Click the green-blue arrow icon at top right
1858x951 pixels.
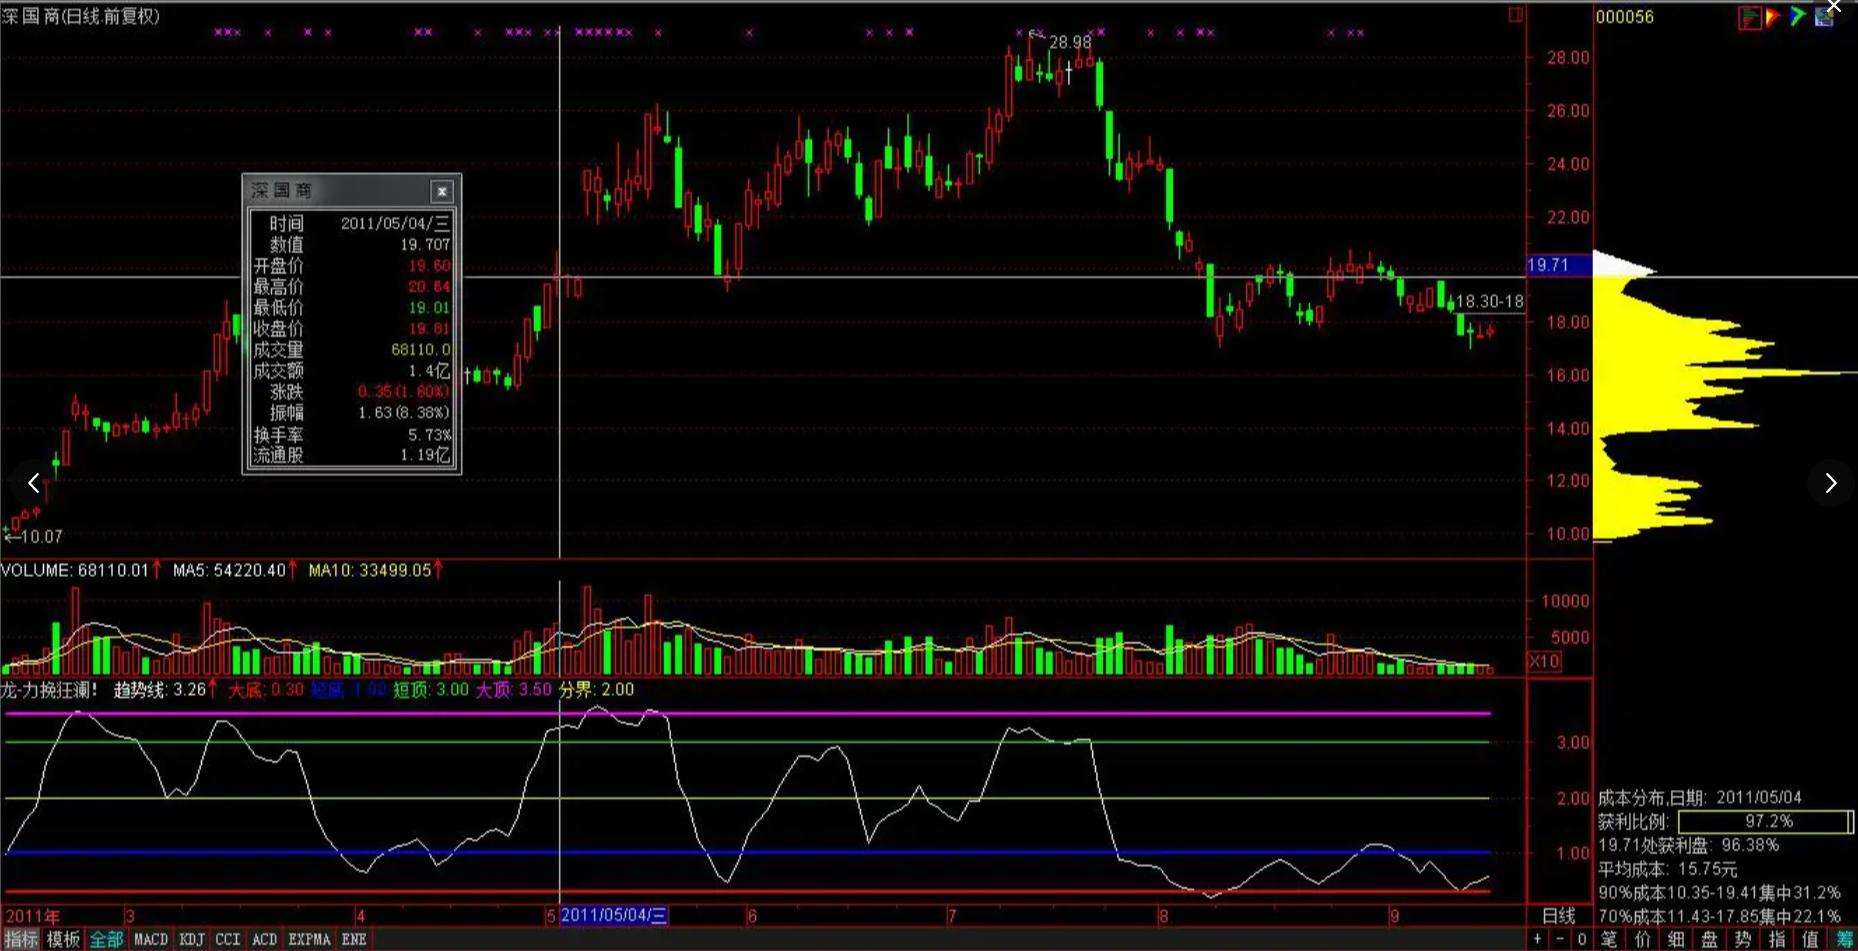1798,17
